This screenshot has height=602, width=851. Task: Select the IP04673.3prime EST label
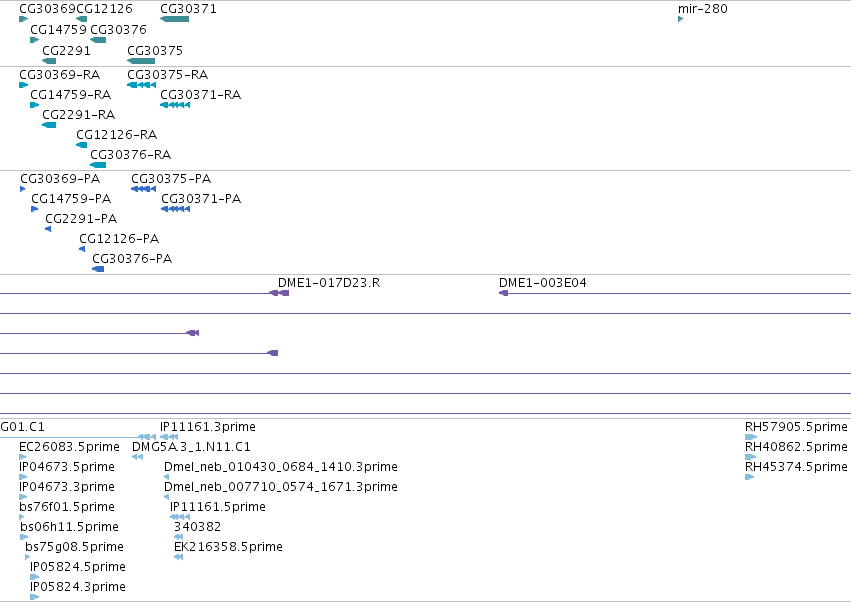tap(67, 487)
